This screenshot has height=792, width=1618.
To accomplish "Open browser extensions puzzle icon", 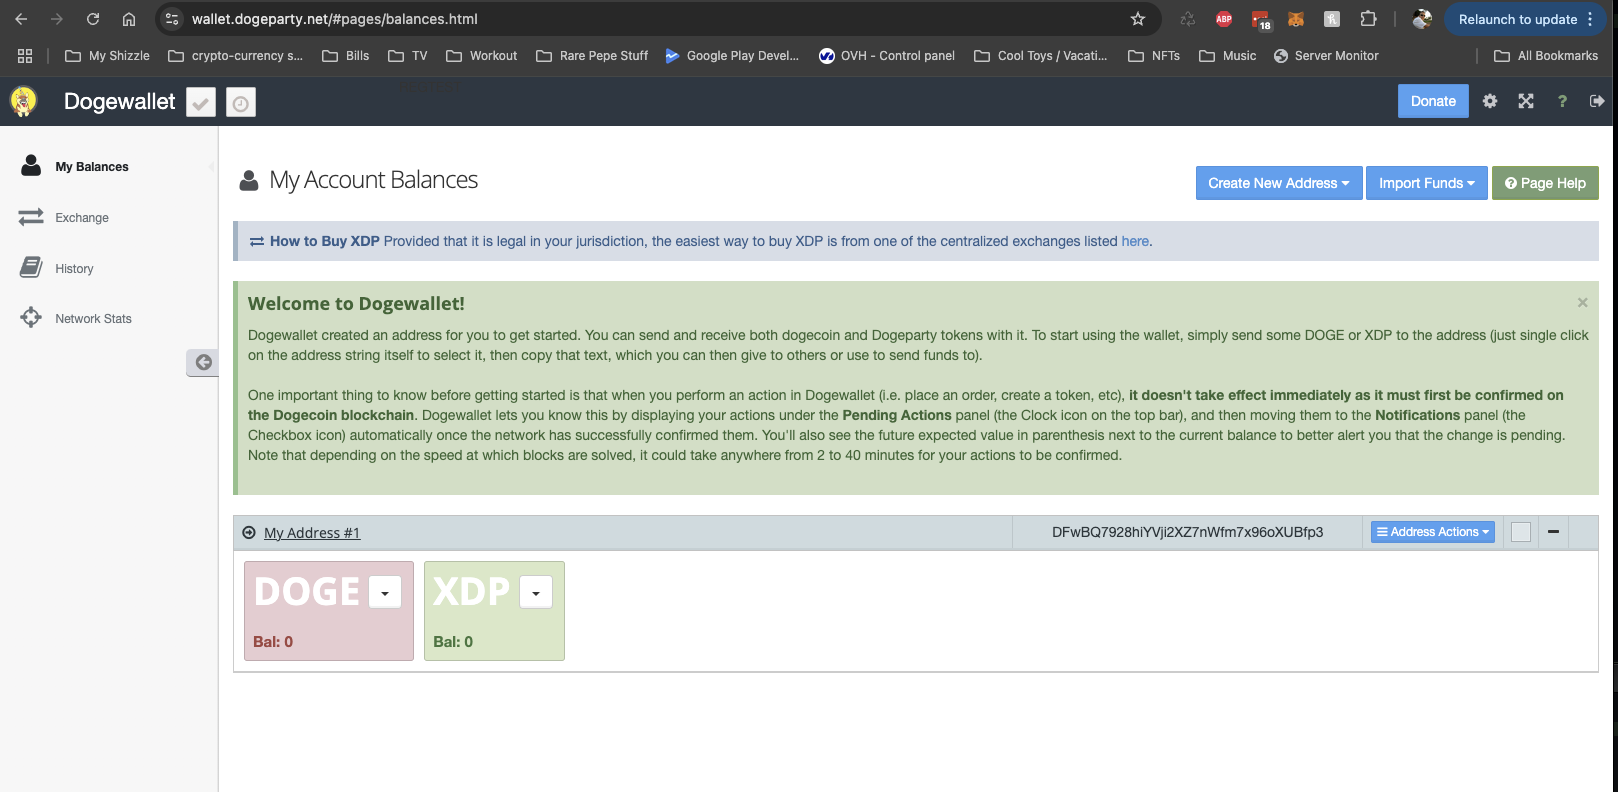I will pos(1368,19).
